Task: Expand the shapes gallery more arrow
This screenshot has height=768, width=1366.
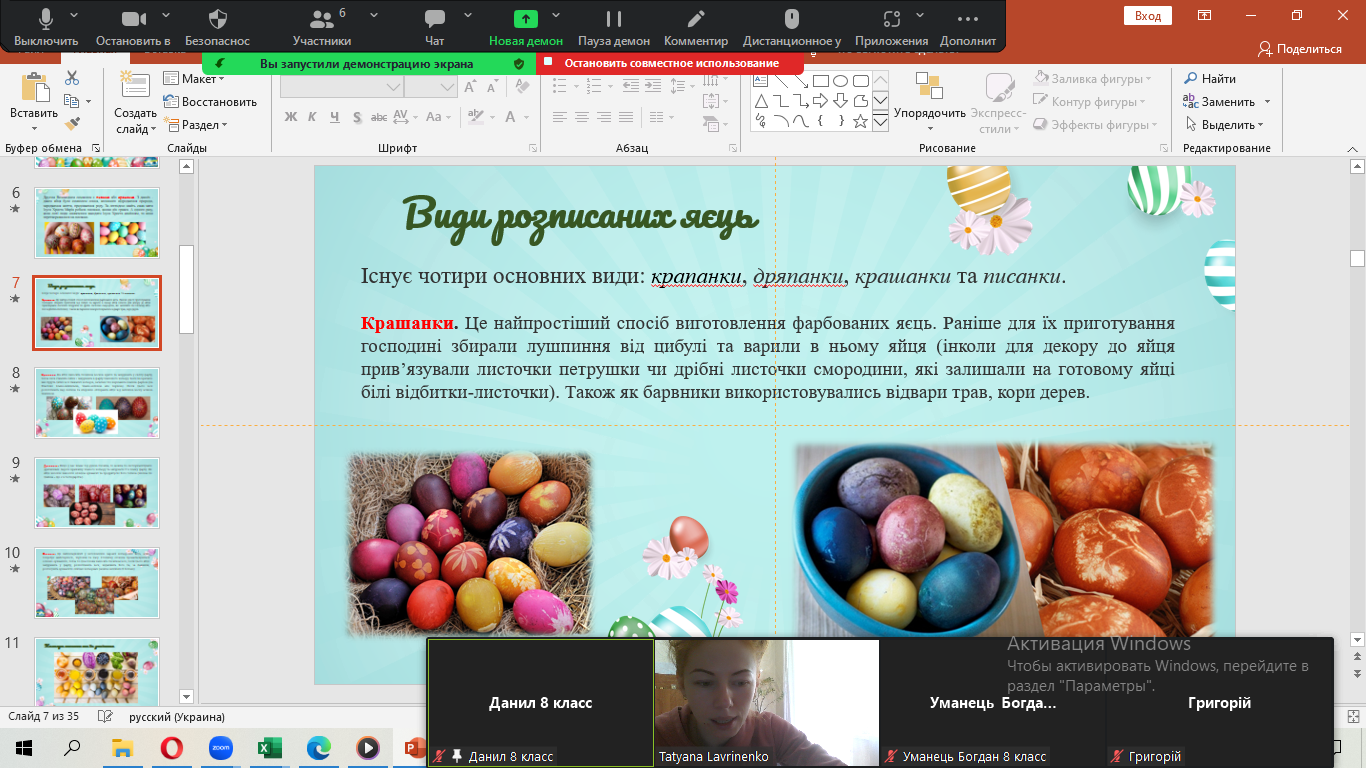Action: click(881, 122)
